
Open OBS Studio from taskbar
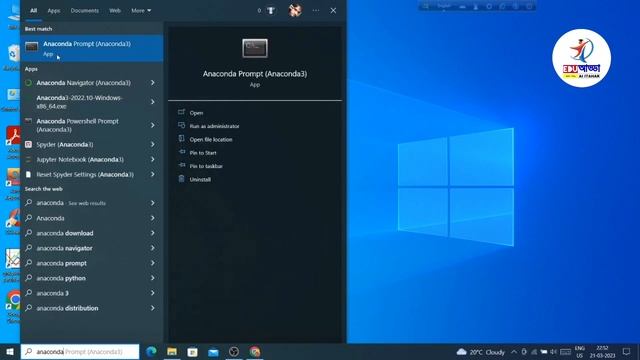click(234, 351)
